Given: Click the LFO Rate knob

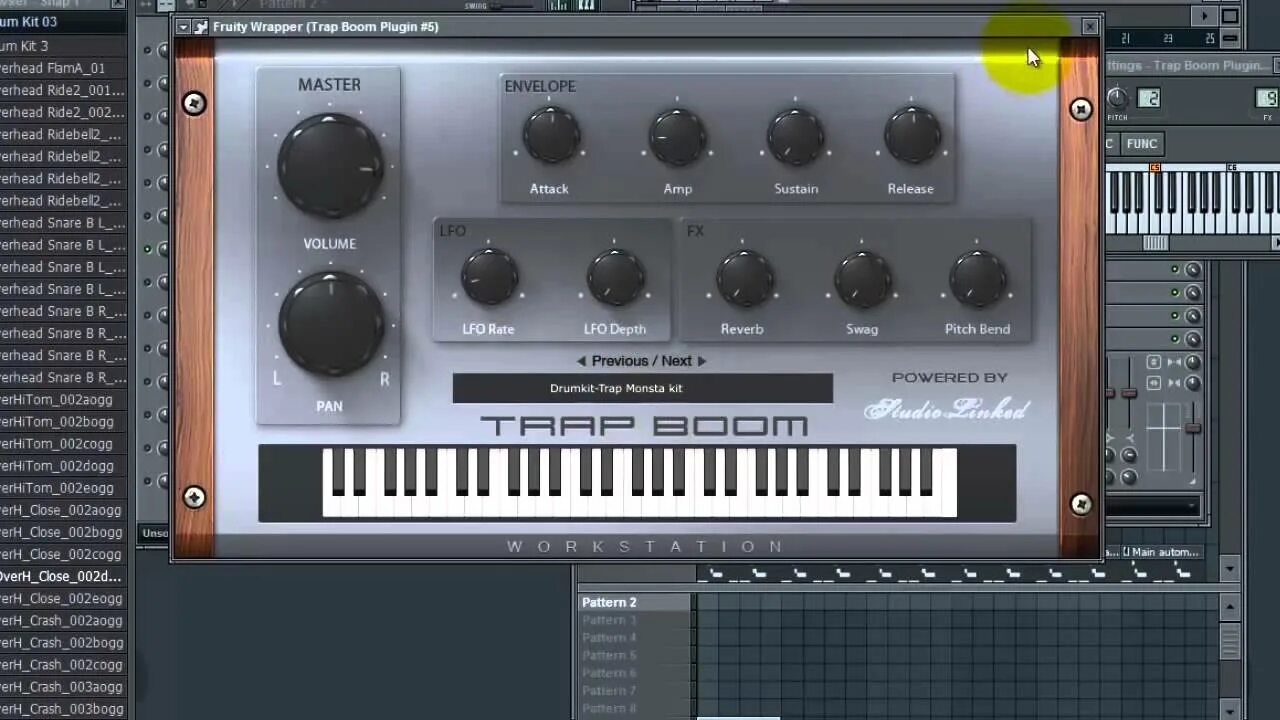Looking at the screenshot, I should pyautogui.click(x=489, y=277).
